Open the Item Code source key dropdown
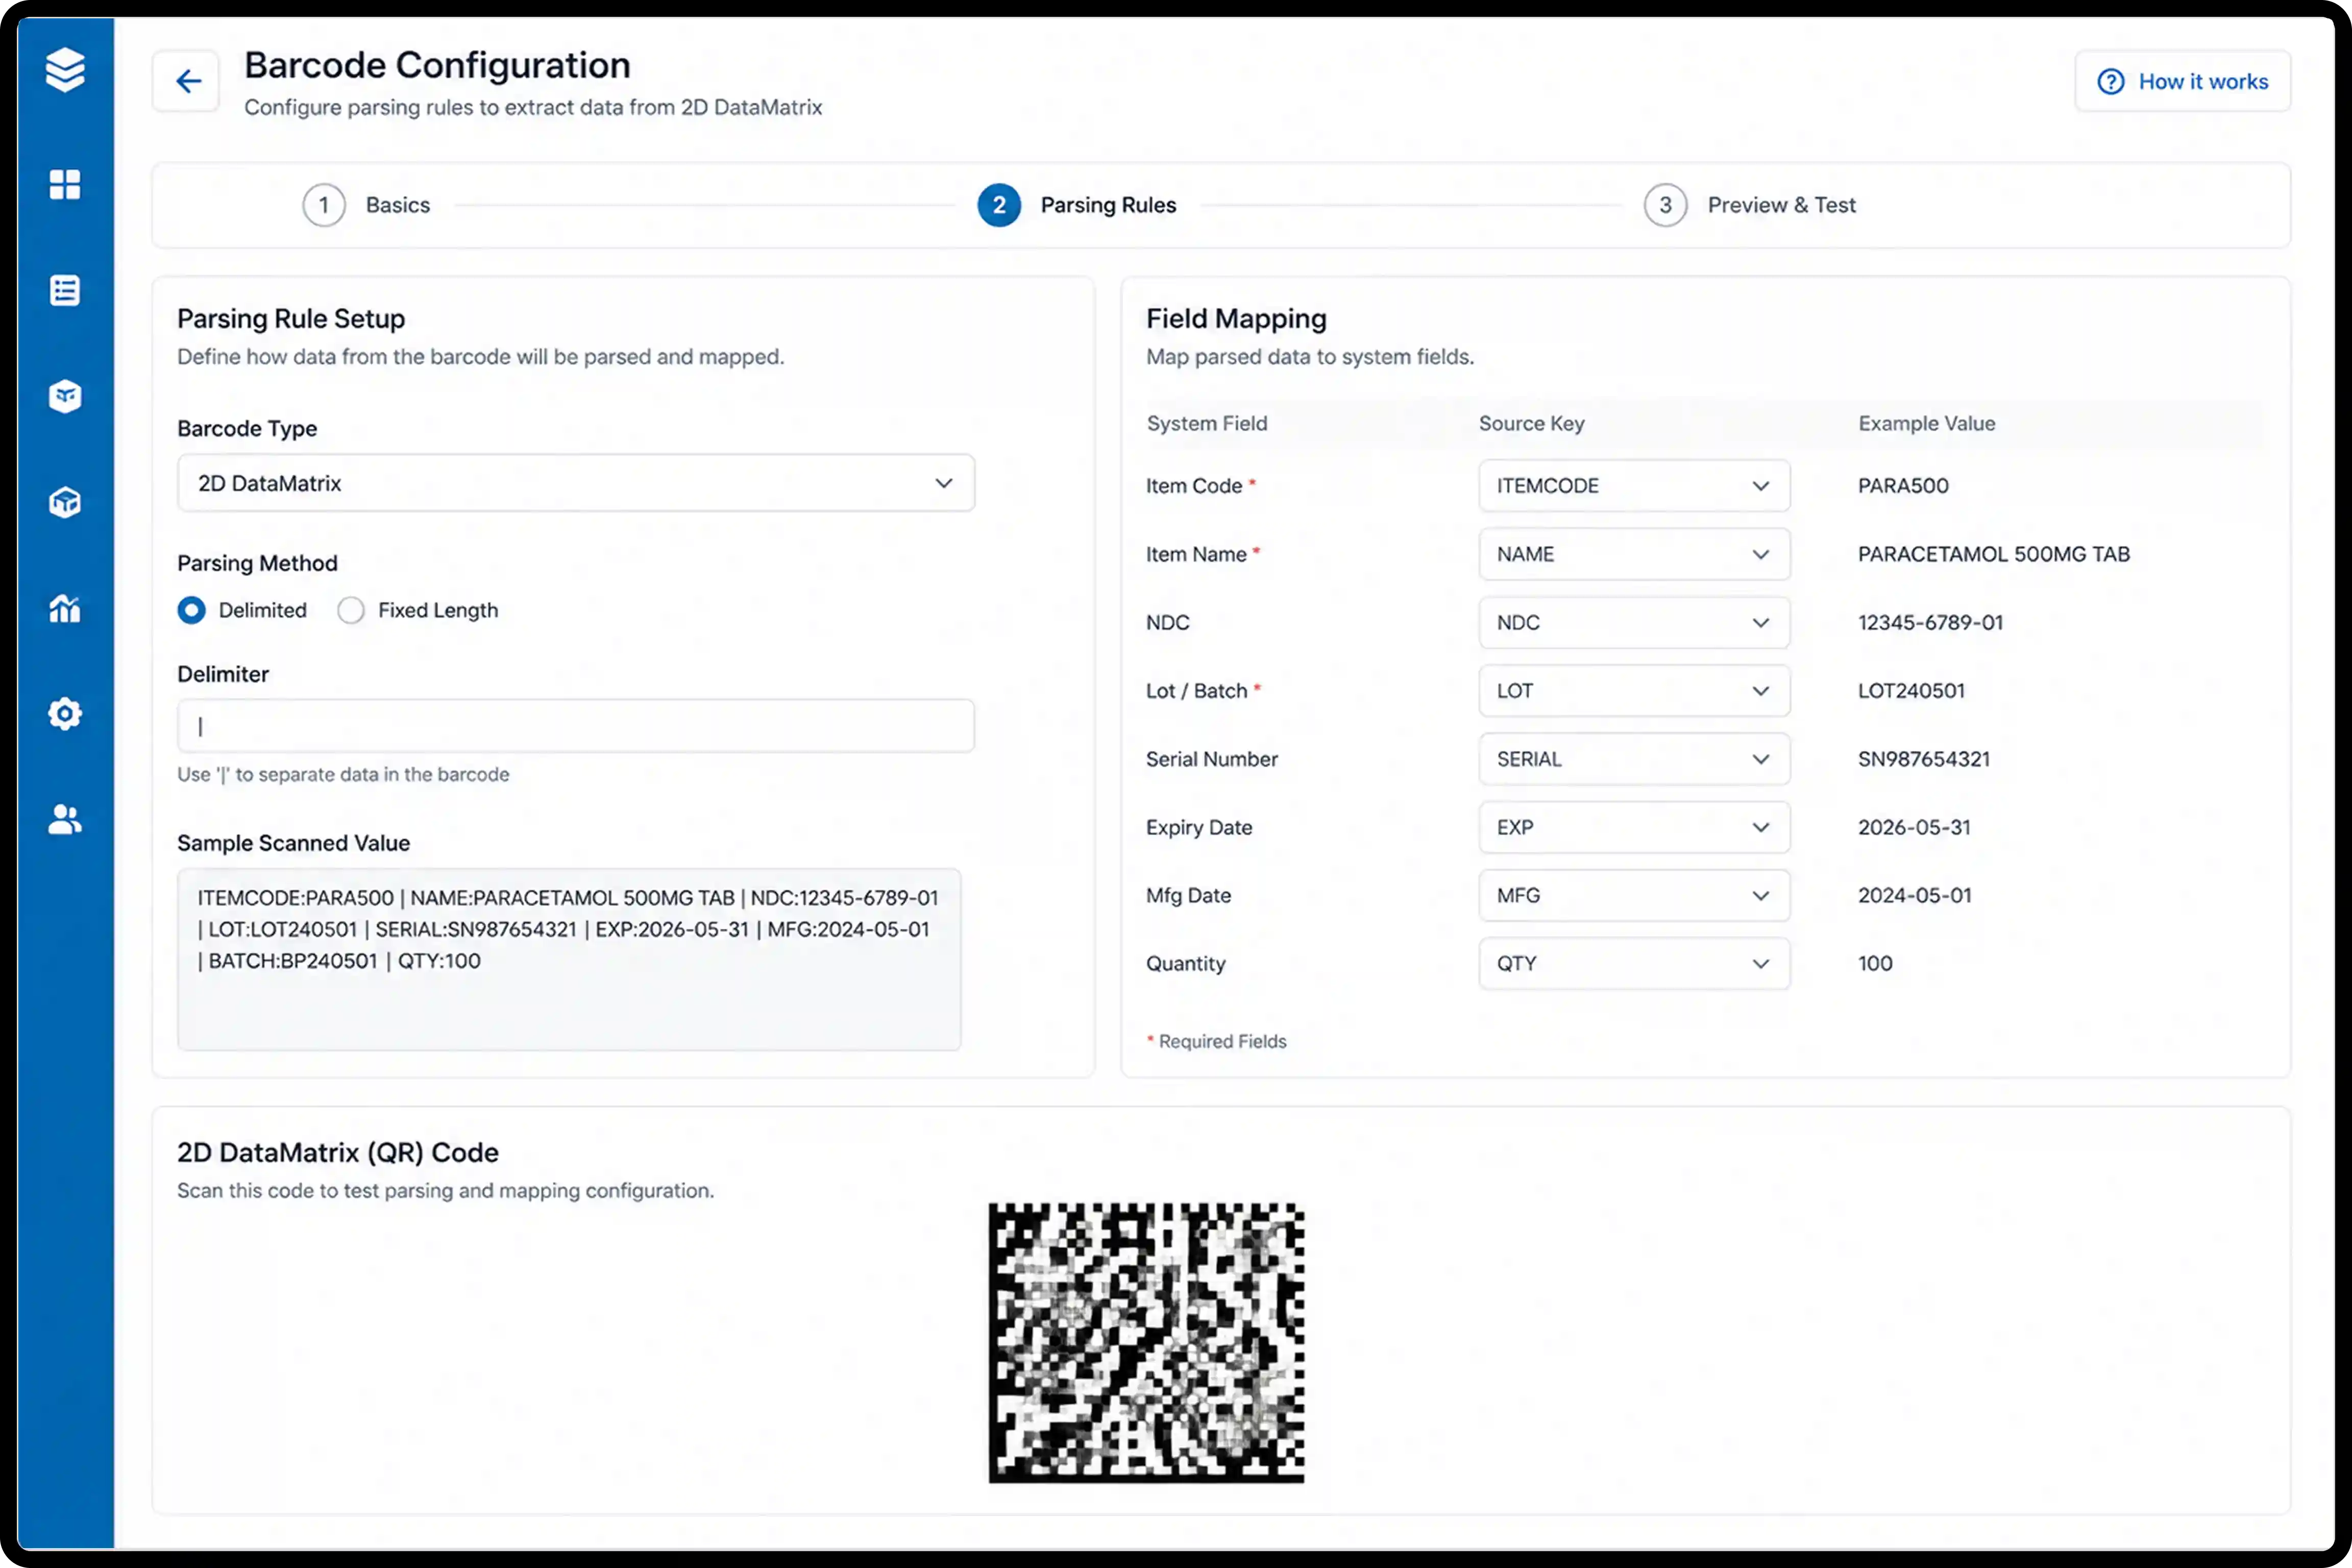 (x=1634, y=486)
